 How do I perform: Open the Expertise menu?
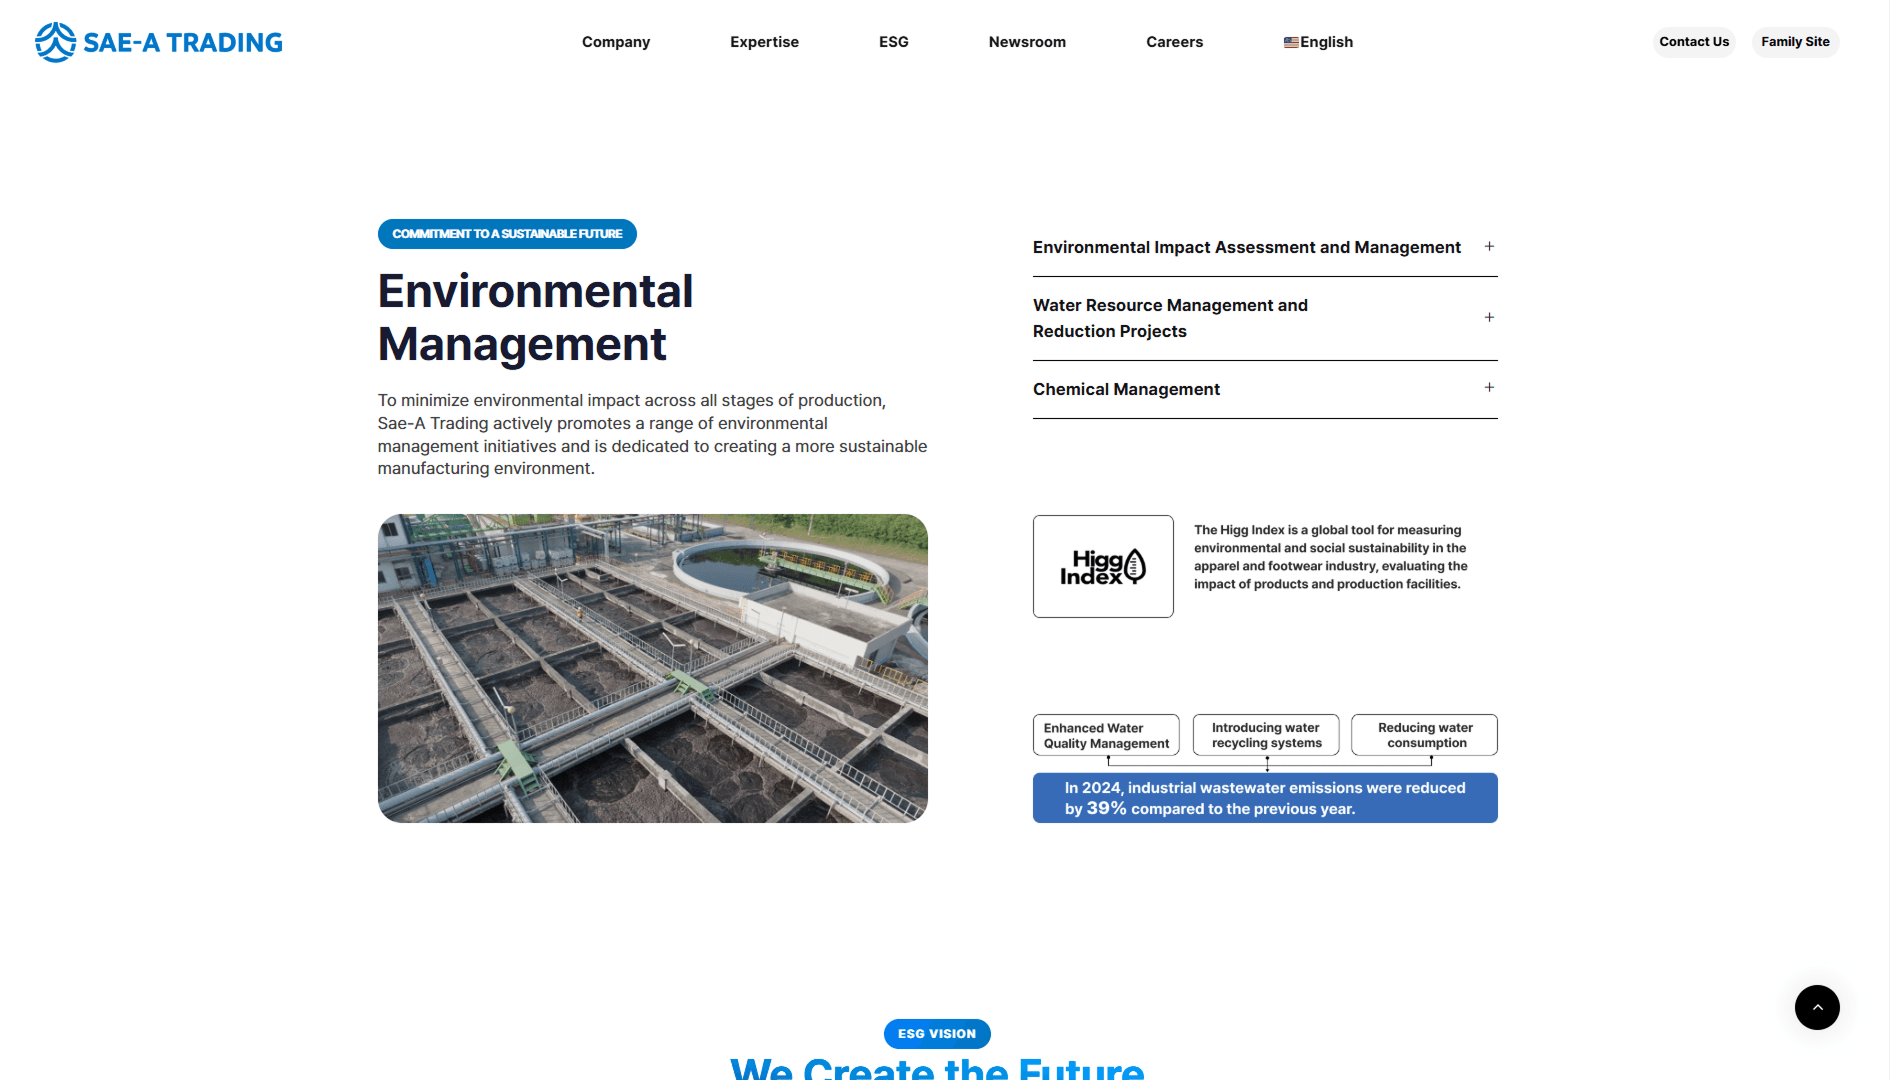tap(764, 42)
